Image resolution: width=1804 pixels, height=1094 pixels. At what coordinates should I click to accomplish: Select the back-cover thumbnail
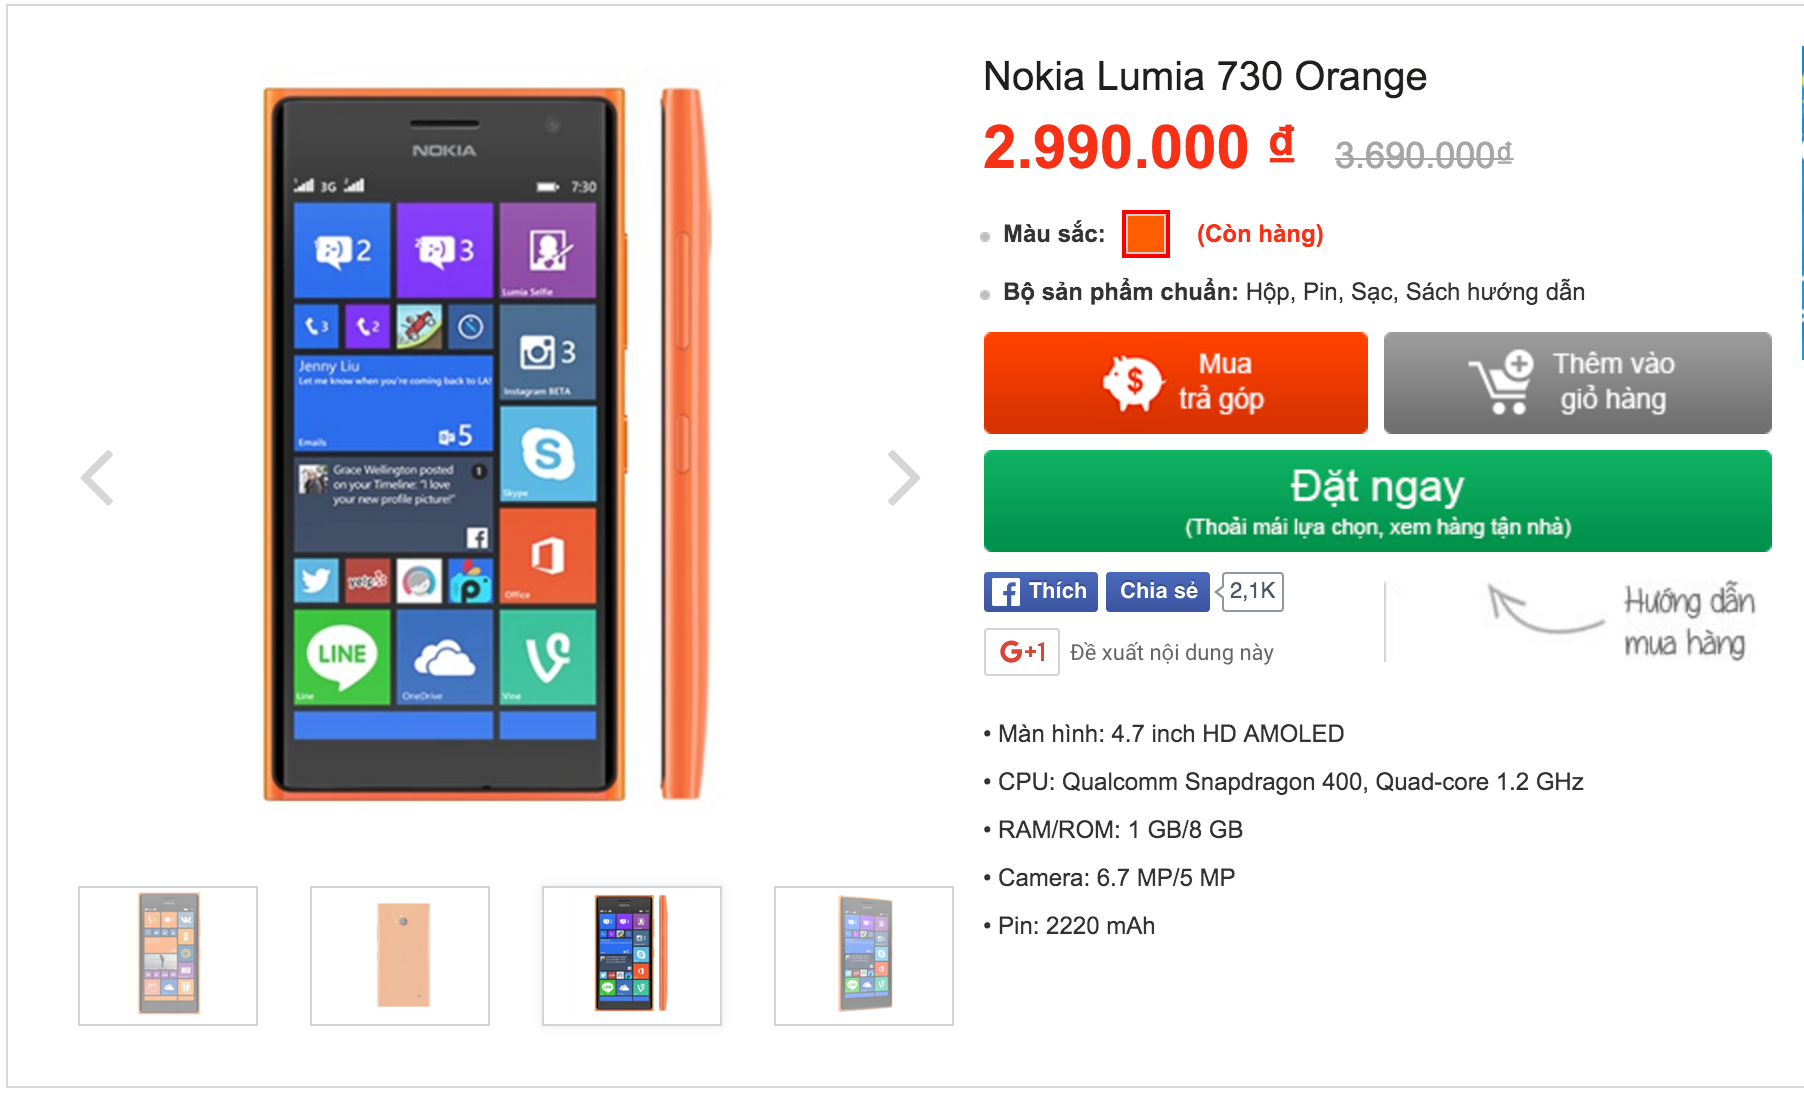[x=399, y=953]
